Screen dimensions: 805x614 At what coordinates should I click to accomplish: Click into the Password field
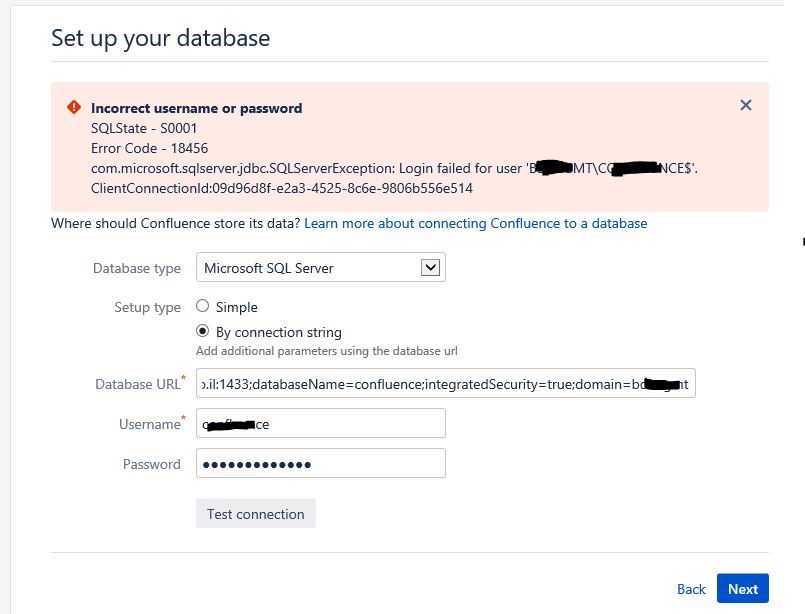[x=320, y=464]
